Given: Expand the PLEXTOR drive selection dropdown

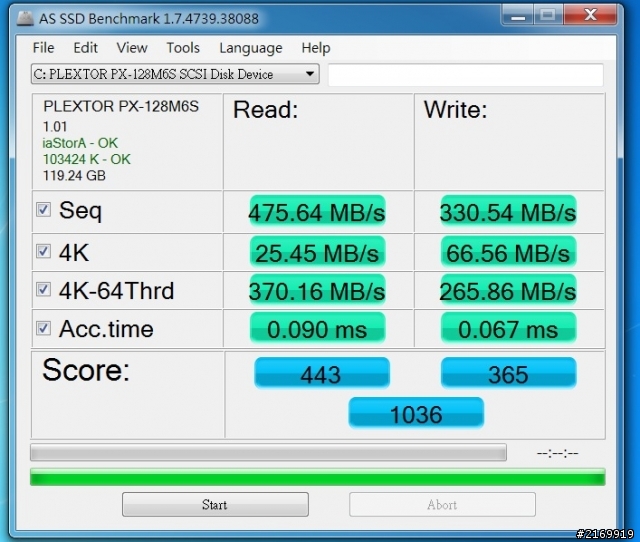Looking at the screenshot, I should (175, 74).
